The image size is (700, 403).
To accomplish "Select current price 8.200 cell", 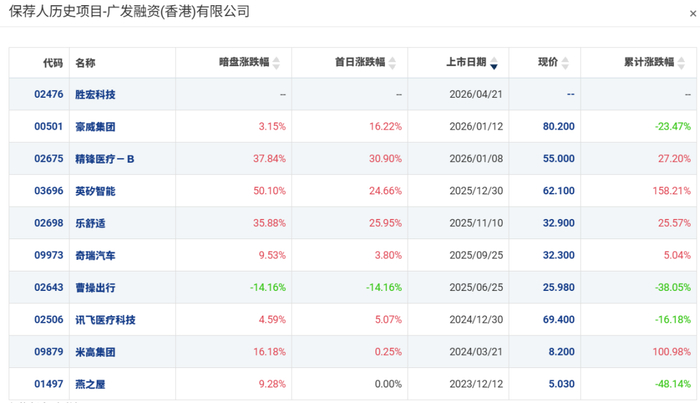I will (562, 351).
